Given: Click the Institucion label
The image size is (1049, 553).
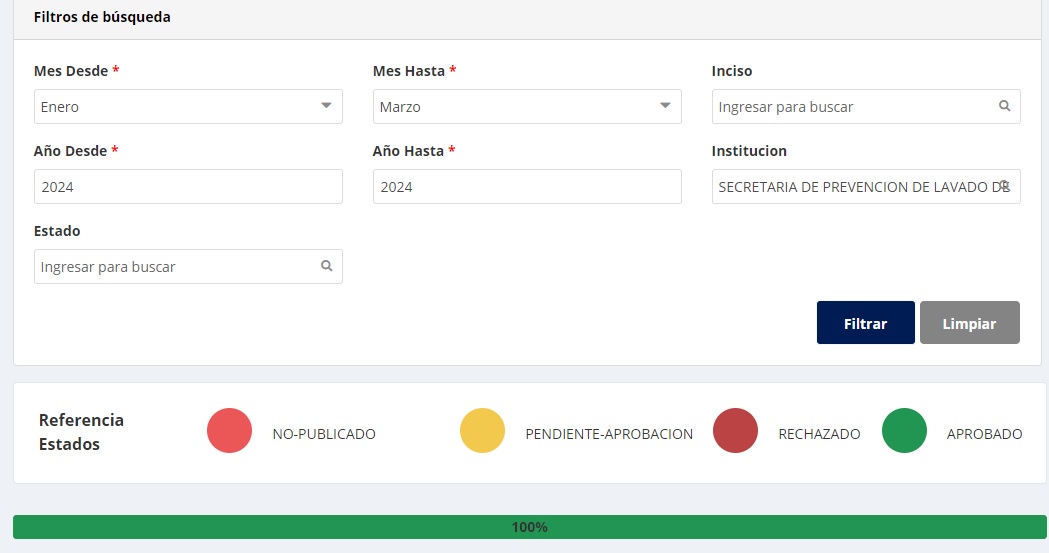Looking at the screenshot, I should 749,151.
